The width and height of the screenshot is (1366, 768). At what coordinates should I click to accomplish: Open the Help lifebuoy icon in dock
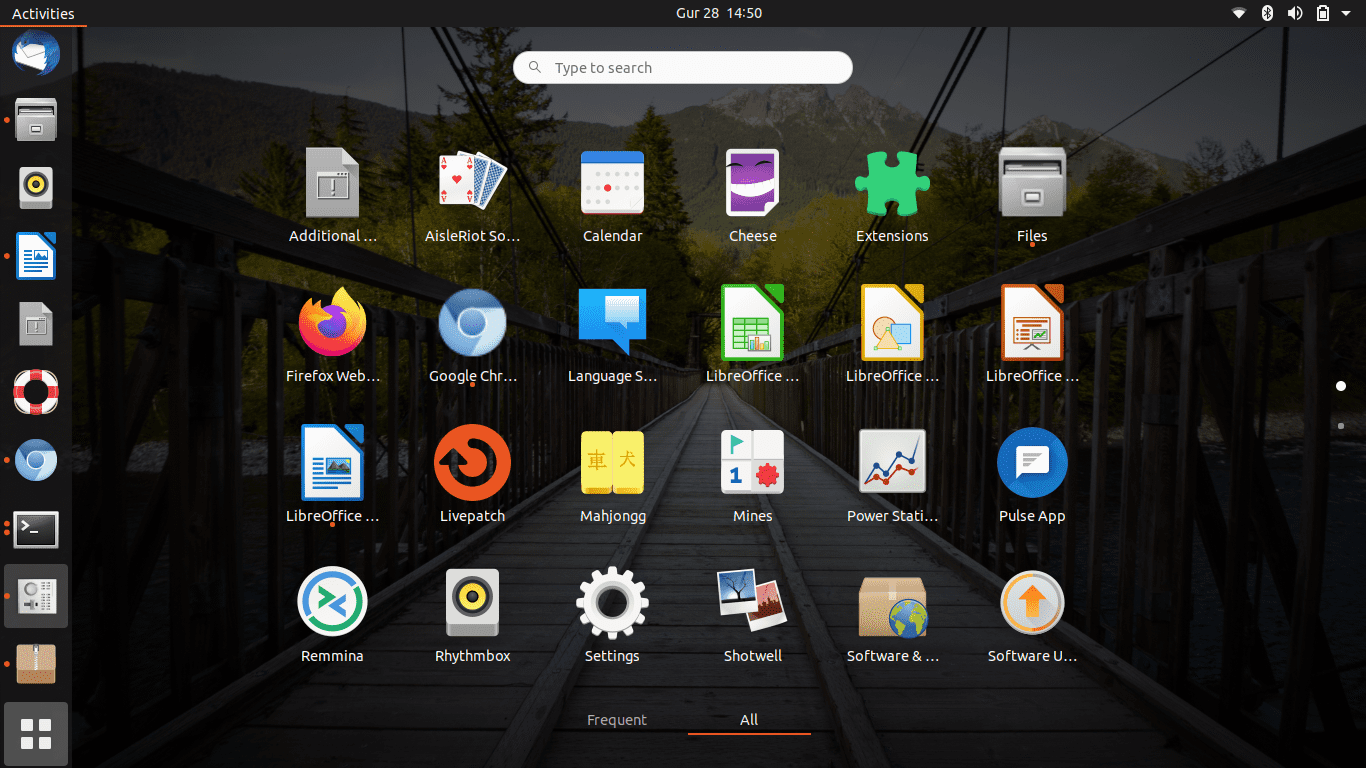pyautogui.click(x=36, y=392)
